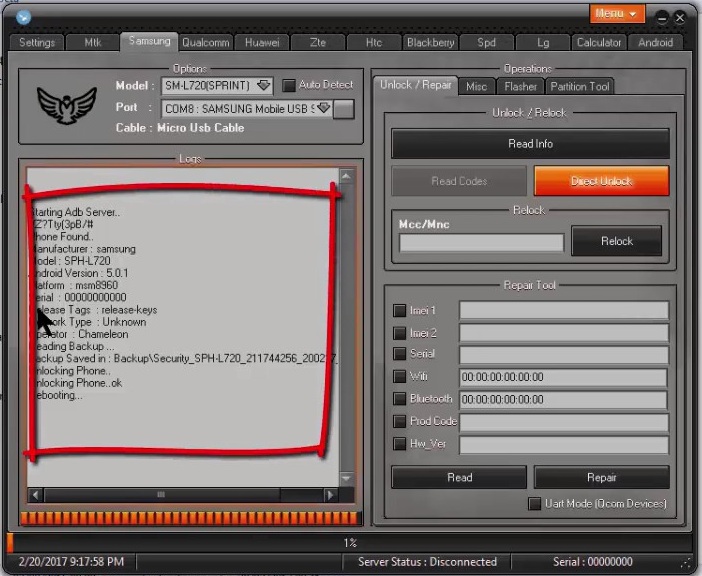Viewport: 702px width, 576px height.
Task: Click the 1% overall progress bar
Action: (x=350, y=543)
